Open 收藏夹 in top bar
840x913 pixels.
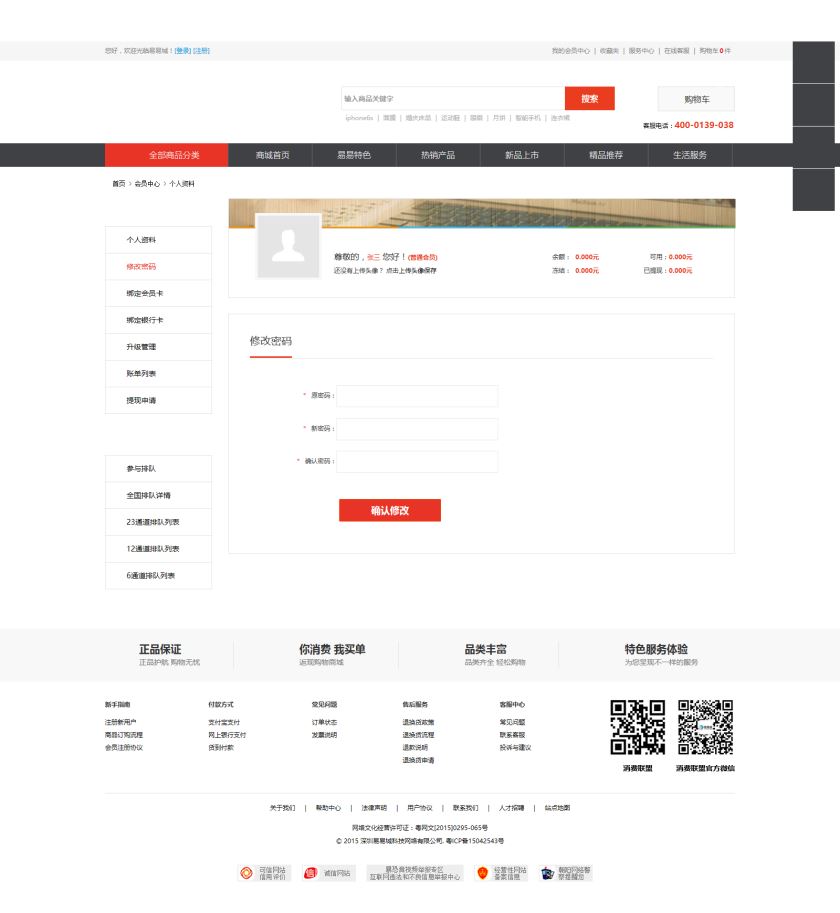pos(609,51)
